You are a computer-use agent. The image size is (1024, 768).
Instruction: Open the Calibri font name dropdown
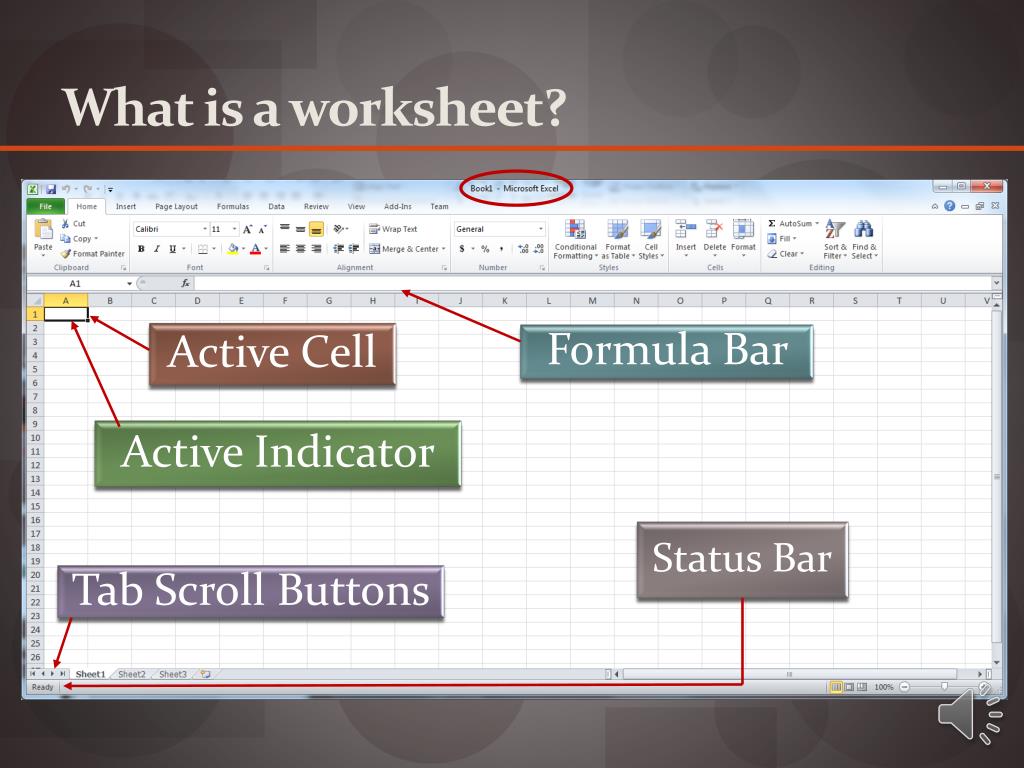pyautogui.click(x=204, y=229)
